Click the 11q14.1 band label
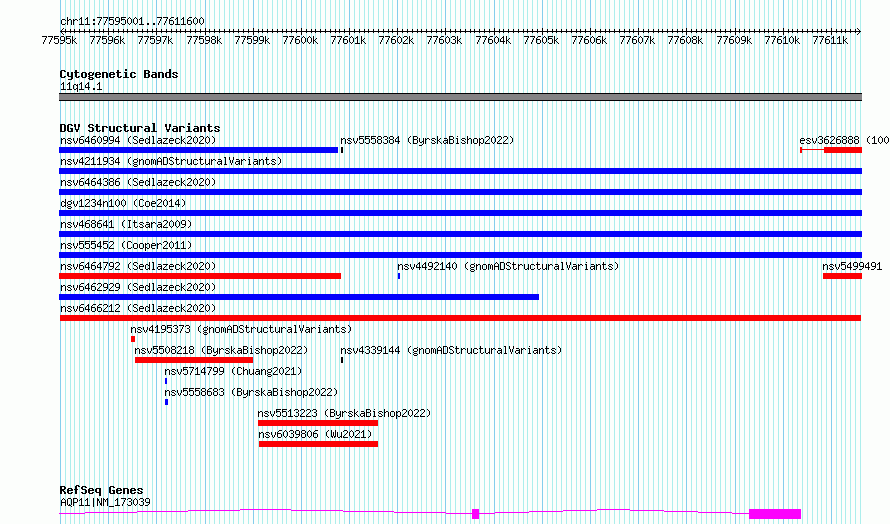This screenshot has width=890, height=524. (x=81, y=86)
